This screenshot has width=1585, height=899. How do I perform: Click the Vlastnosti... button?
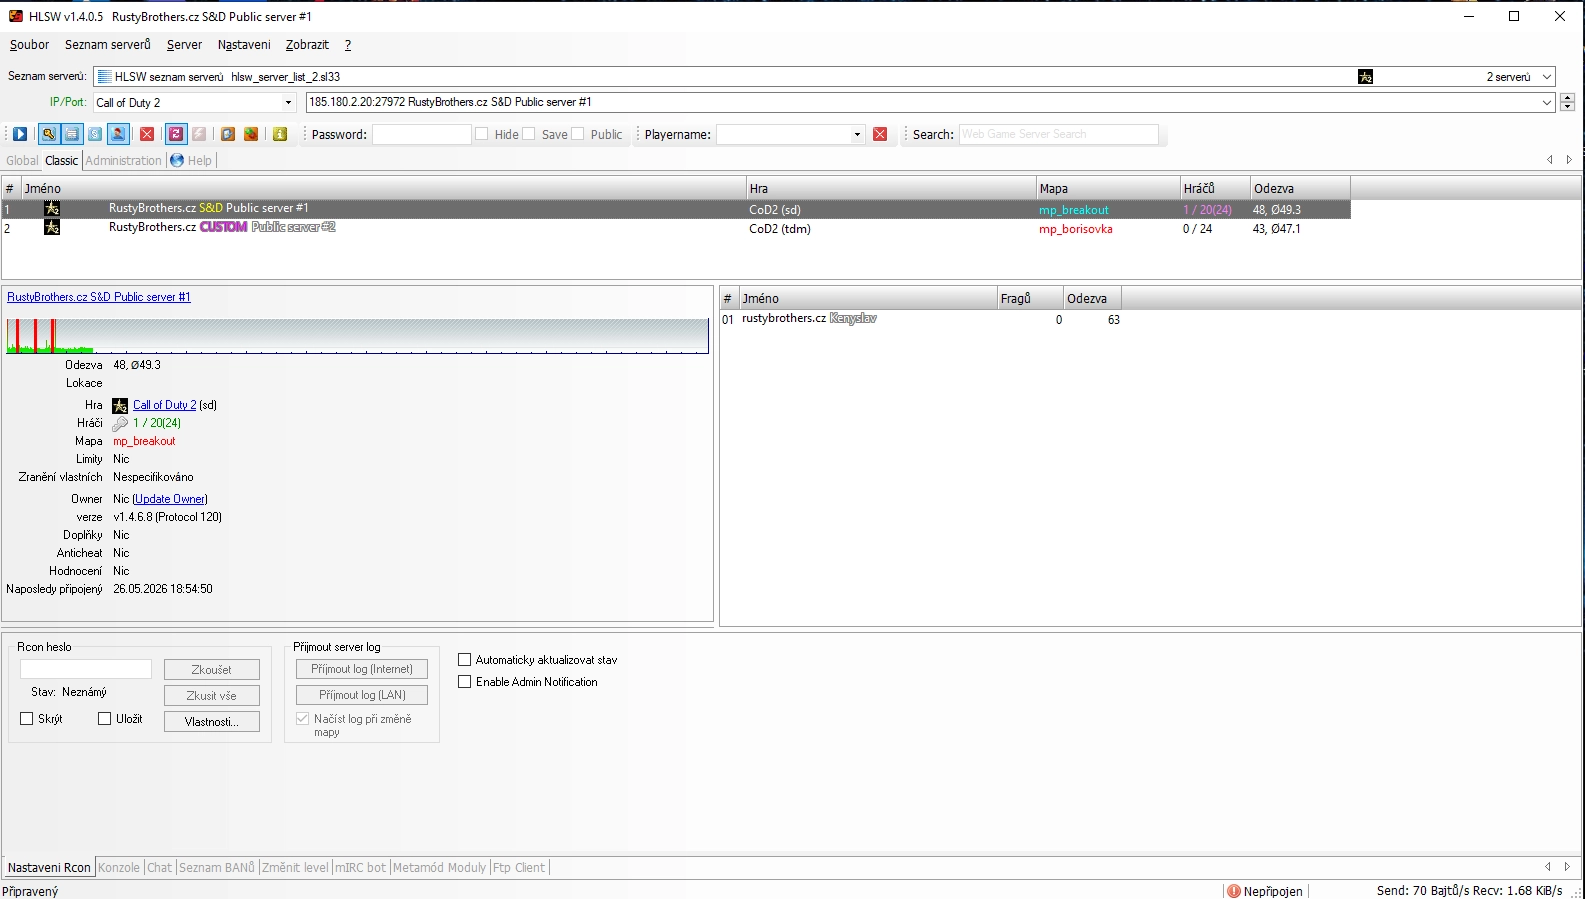pyautogui.click(x=212, y=722)
